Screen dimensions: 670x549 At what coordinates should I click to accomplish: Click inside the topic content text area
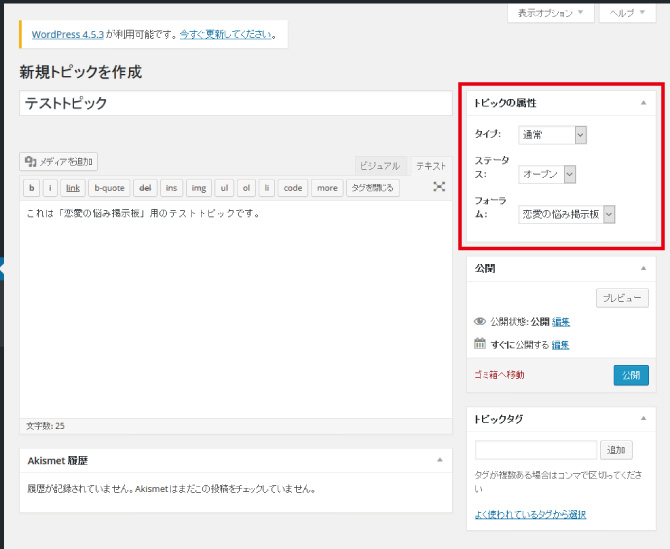pos(236,310)
